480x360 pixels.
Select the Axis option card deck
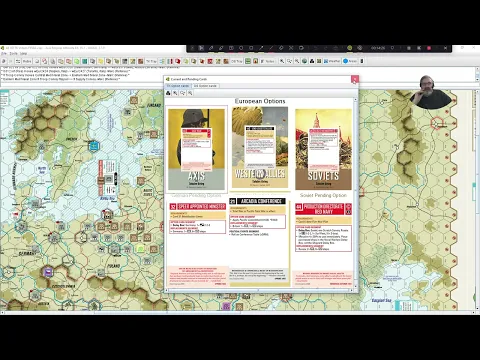(197, 150)
